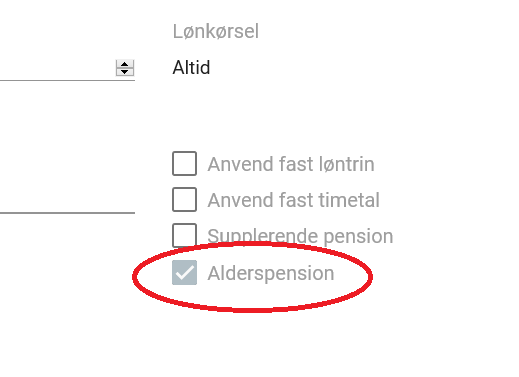Click the Alderspension label text
The height and width of the screenshot is (377, 519).
[271, 274]
